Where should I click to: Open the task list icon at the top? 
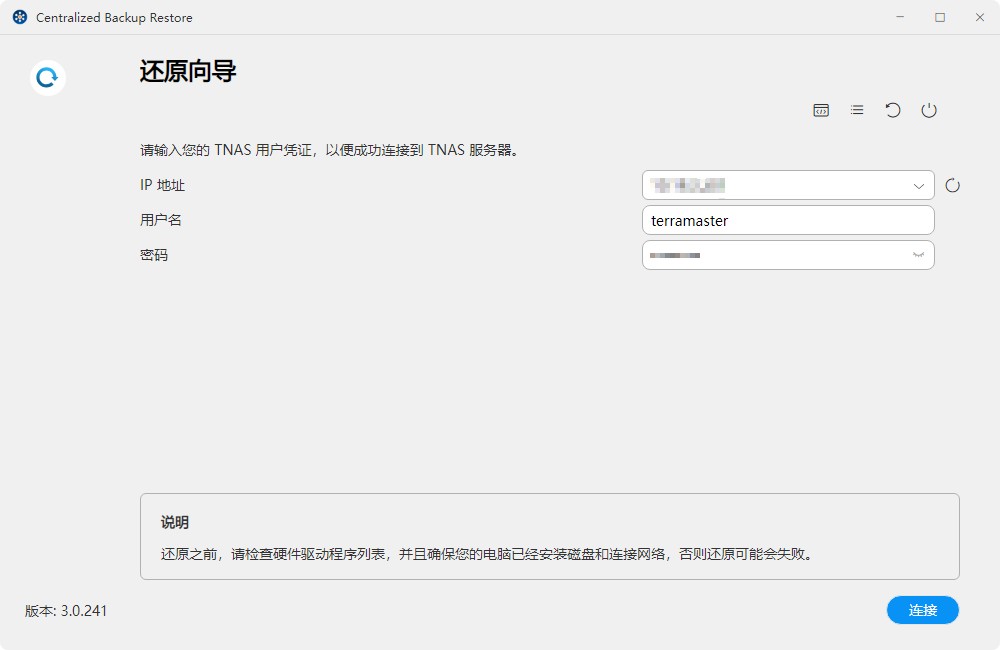click(857, 110)
